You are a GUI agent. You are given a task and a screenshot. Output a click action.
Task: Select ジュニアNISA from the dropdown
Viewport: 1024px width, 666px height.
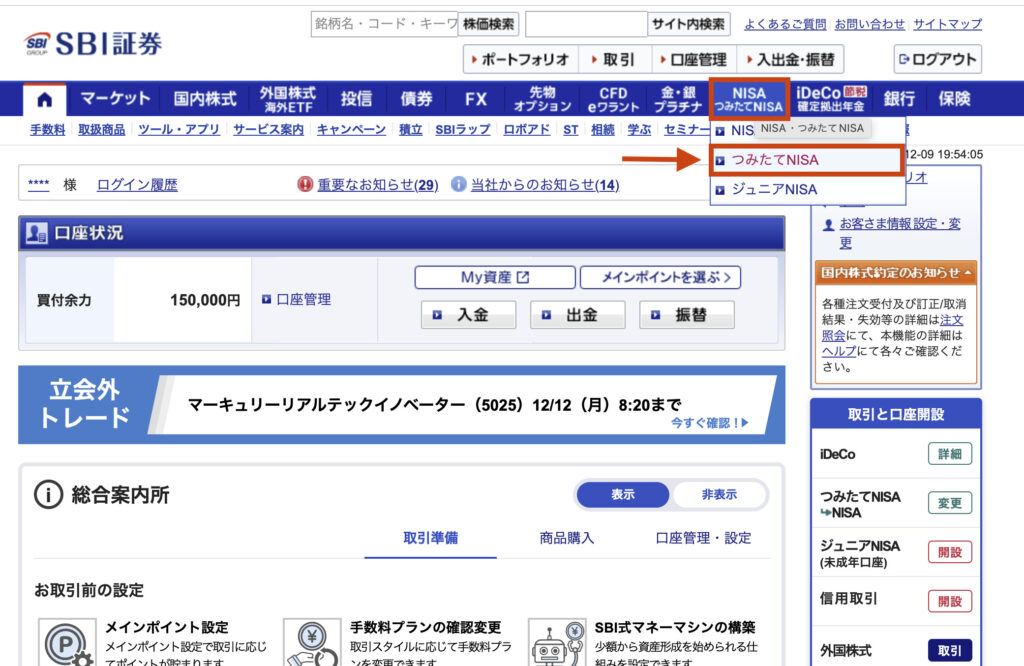[807, 189]
